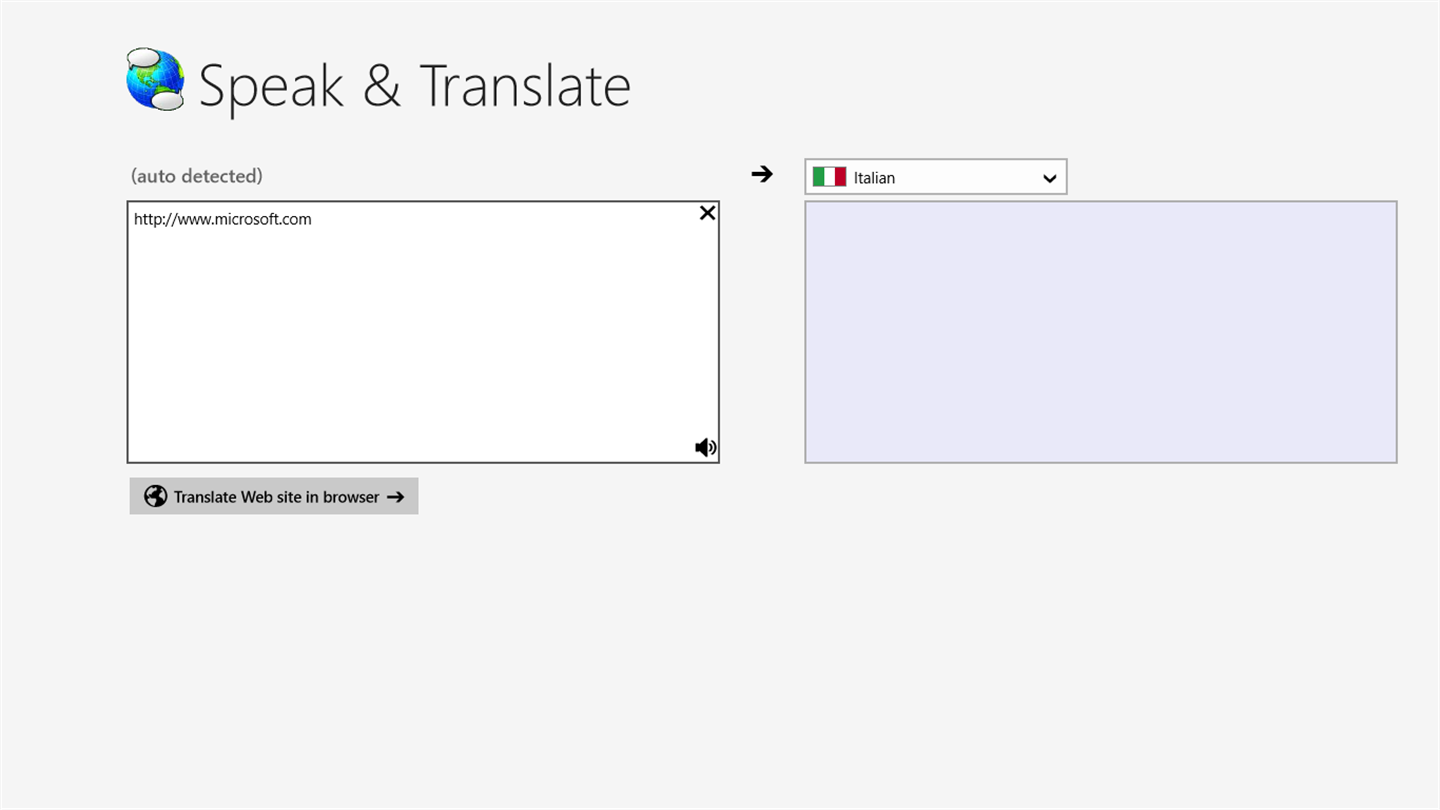1440x810 pixels.
Task: Click the Italian flag icon
Action: [x=829, y=177]
